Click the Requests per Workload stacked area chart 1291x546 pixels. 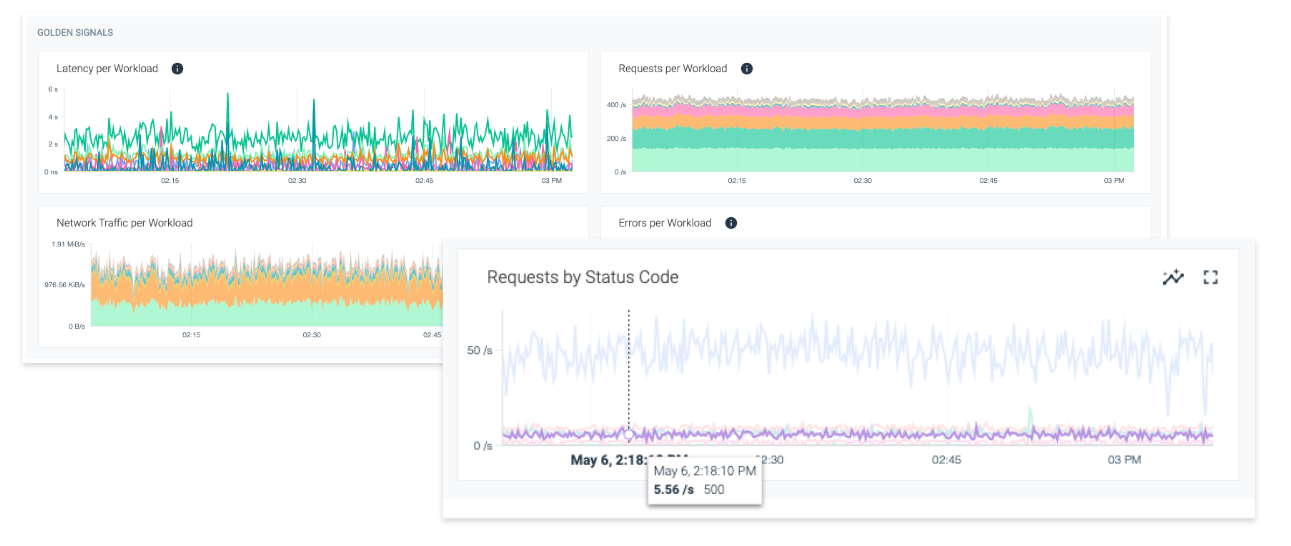(883, 132)
